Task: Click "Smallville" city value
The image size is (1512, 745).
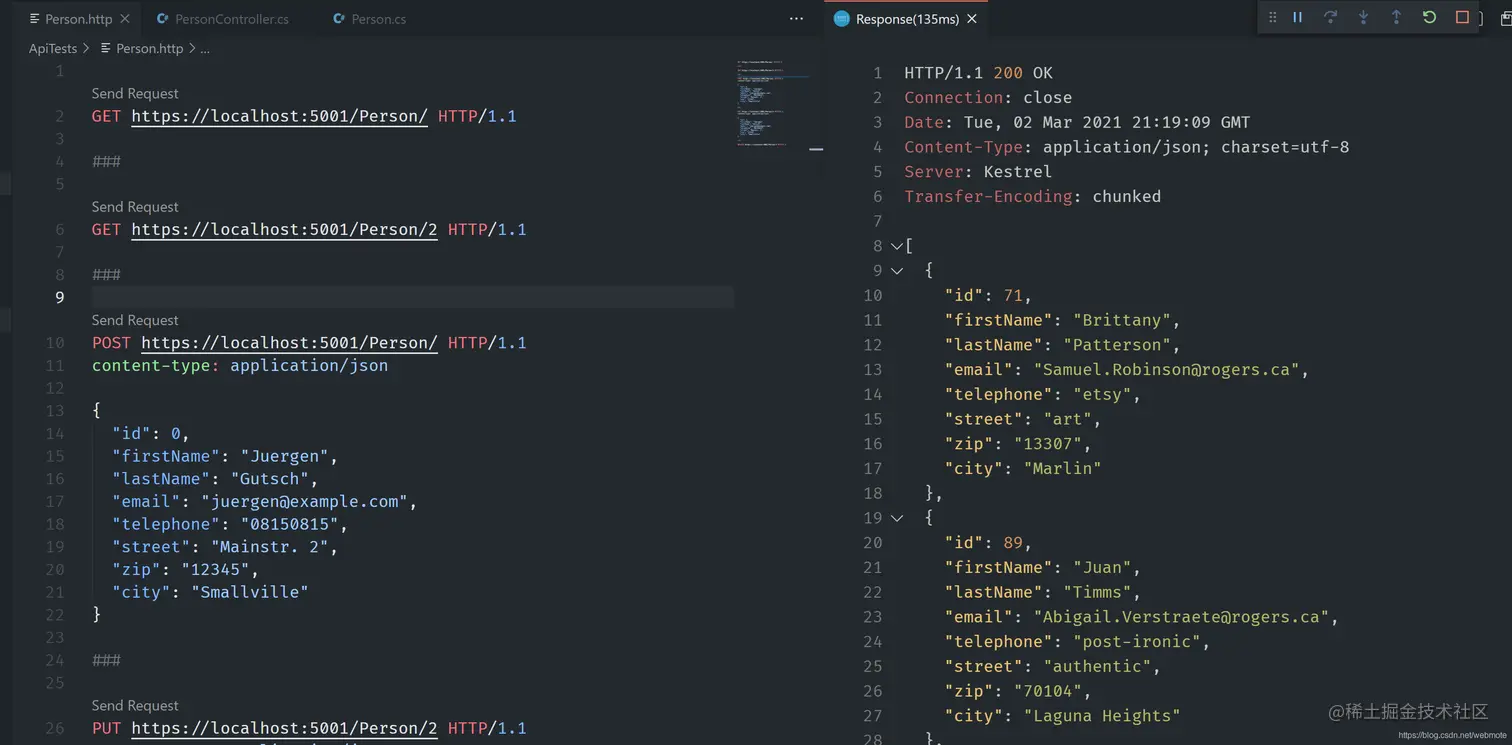Action: (250, 592)
